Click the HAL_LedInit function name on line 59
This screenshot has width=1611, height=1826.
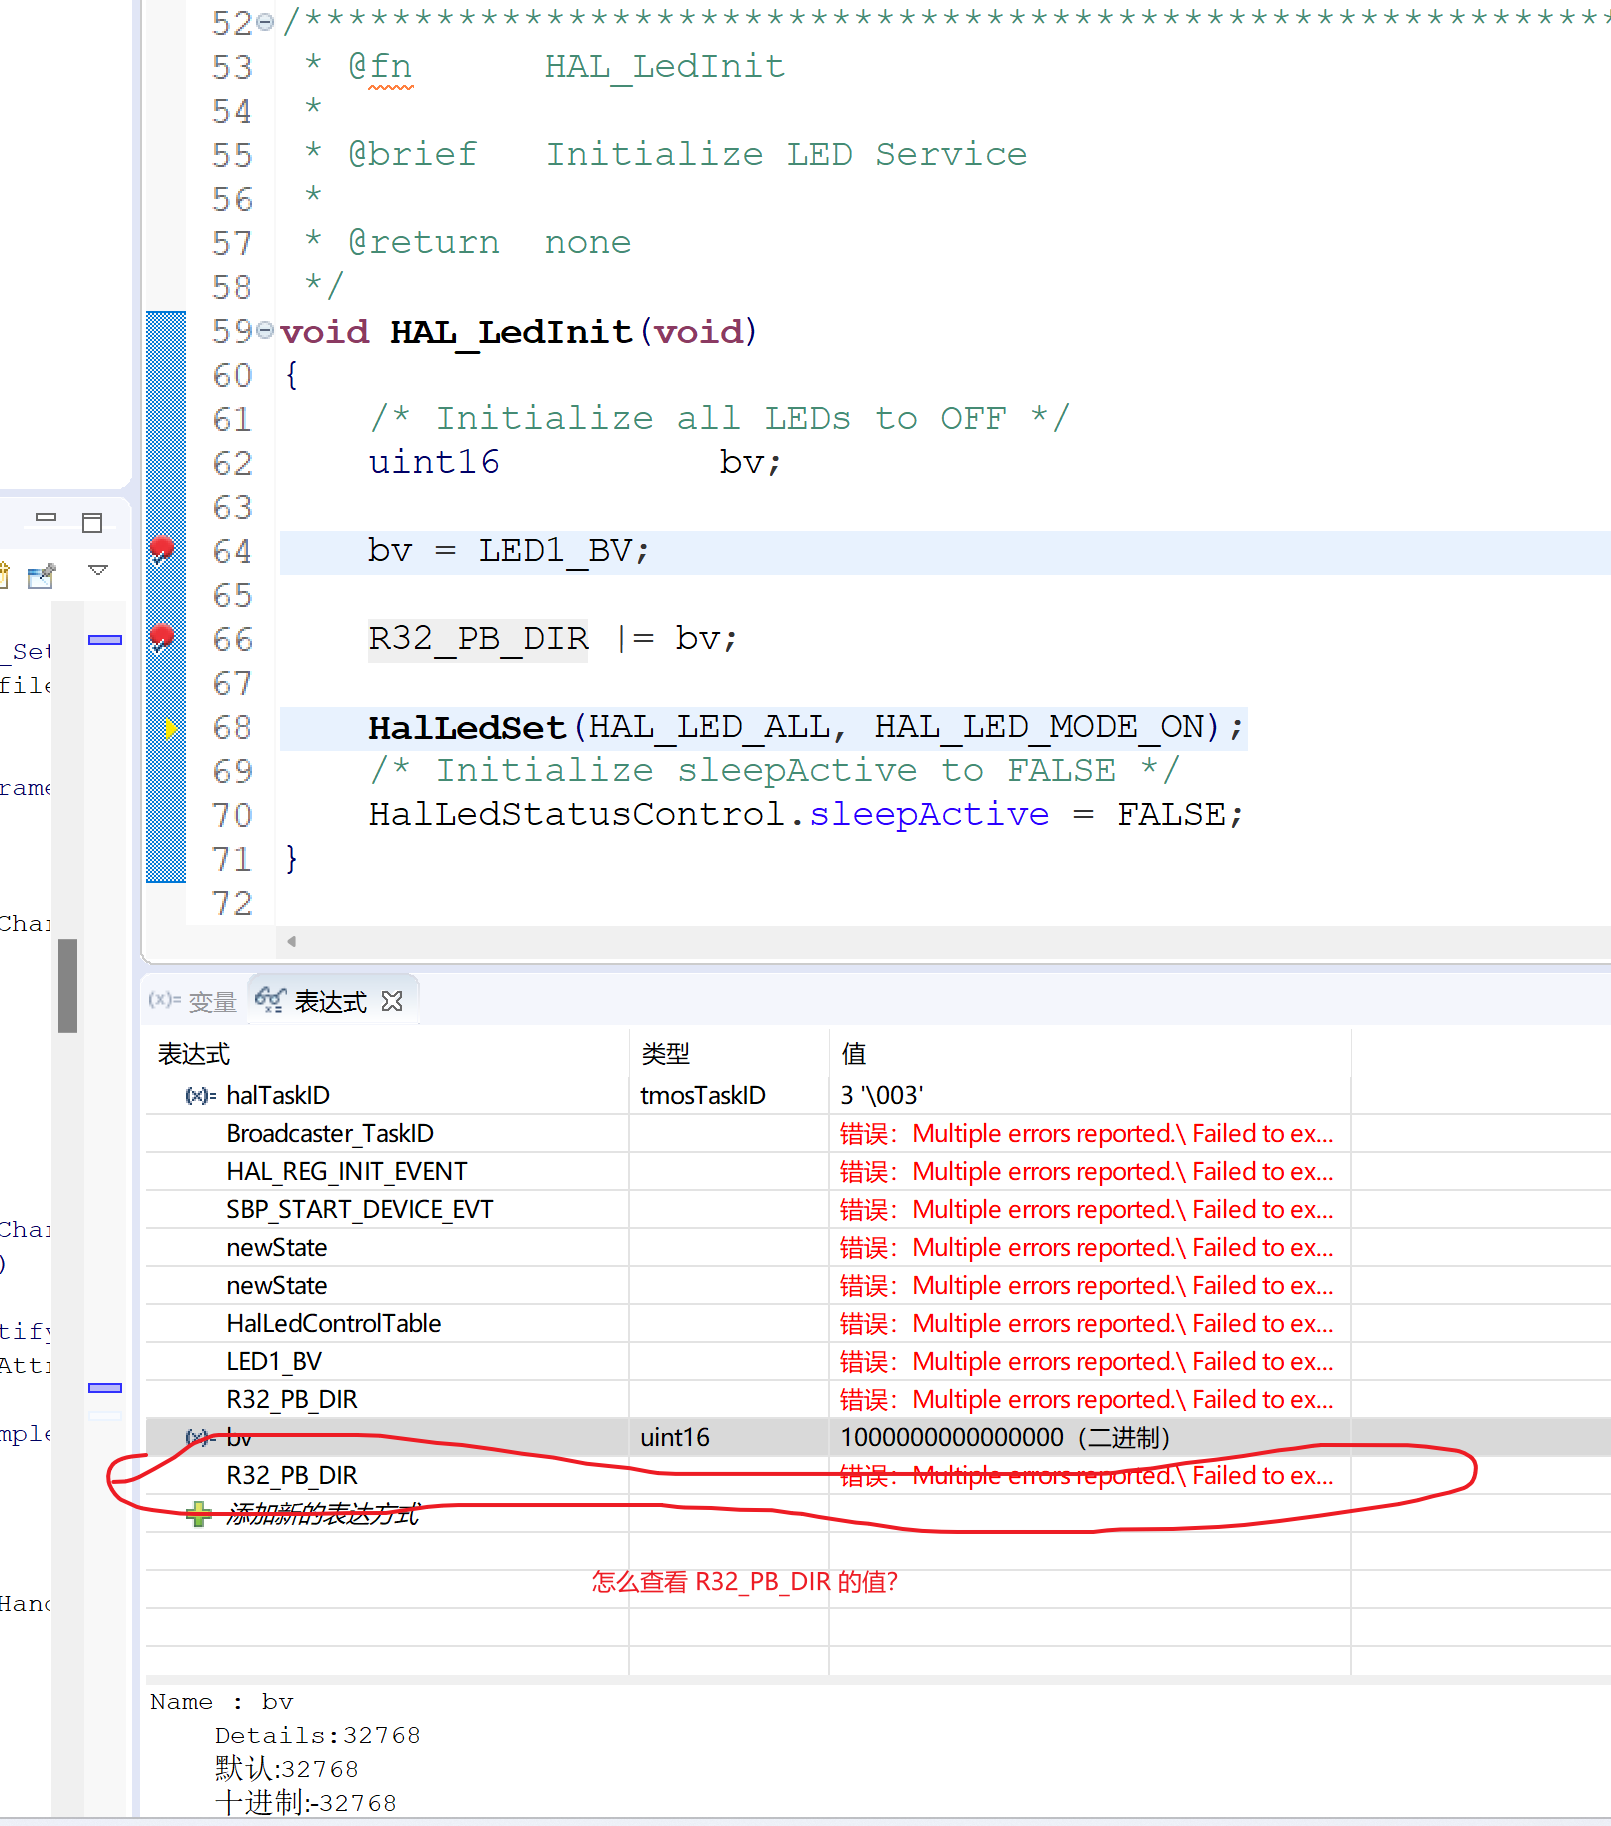511,331
